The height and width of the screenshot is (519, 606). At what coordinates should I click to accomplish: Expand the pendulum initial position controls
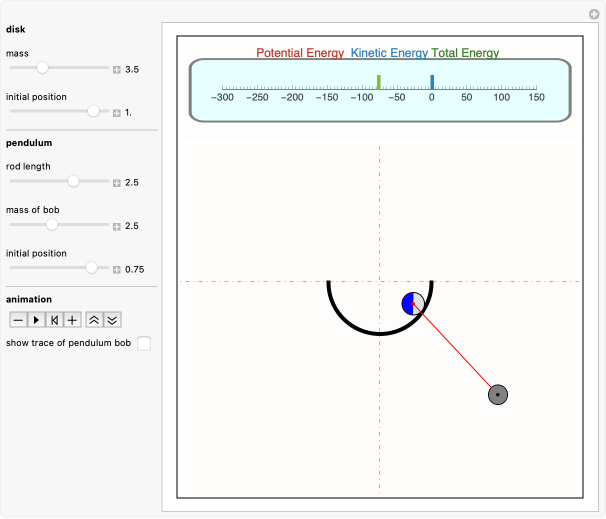[x=117, y=269]
